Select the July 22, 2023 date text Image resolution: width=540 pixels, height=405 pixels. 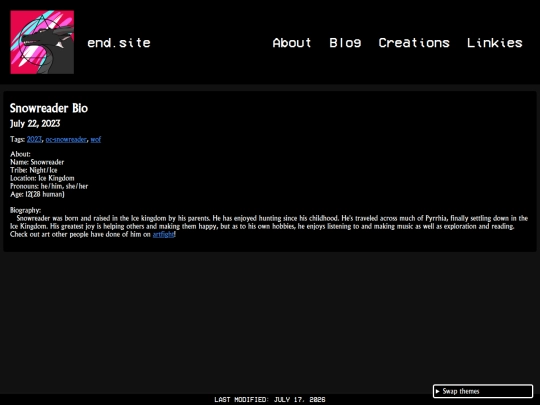tap(35, 123)
